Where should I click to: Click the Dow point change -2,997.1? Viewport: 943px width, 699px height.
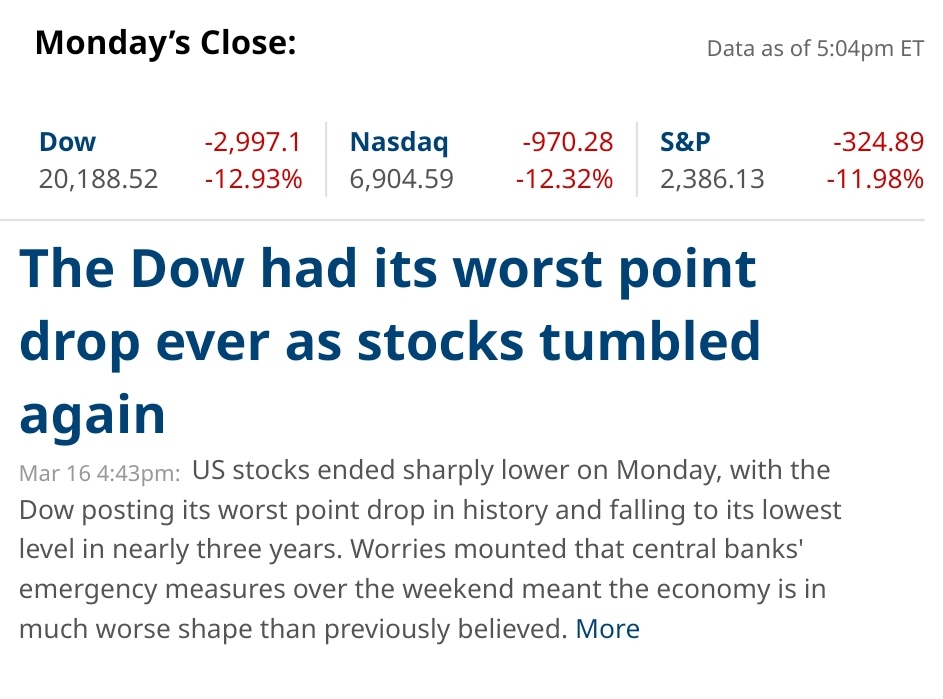pos(252,142)
